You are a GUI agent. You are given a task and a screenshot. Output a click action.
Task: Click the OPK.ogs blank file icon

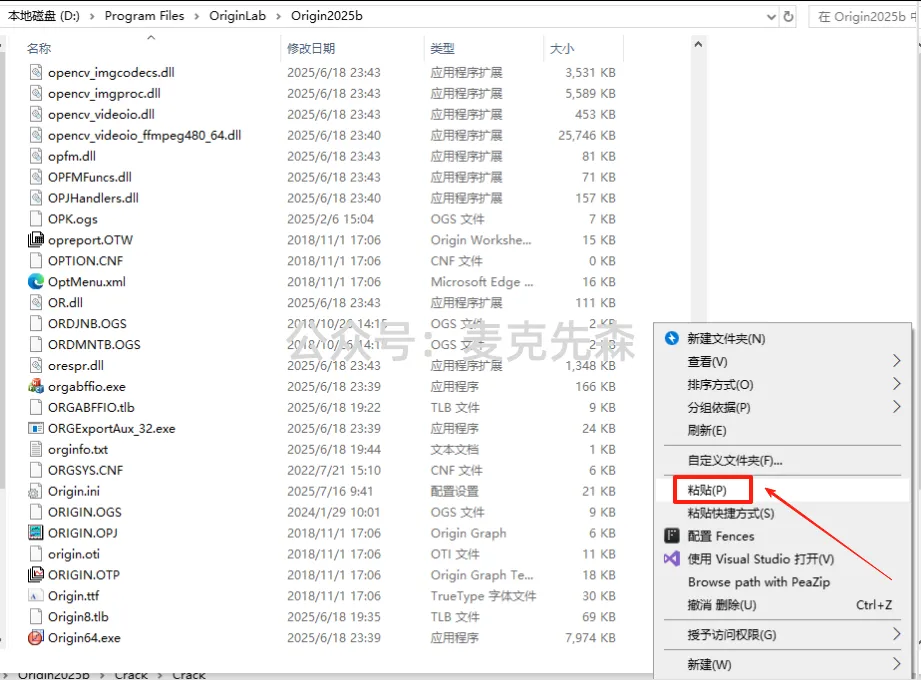(x=36, y=218)
